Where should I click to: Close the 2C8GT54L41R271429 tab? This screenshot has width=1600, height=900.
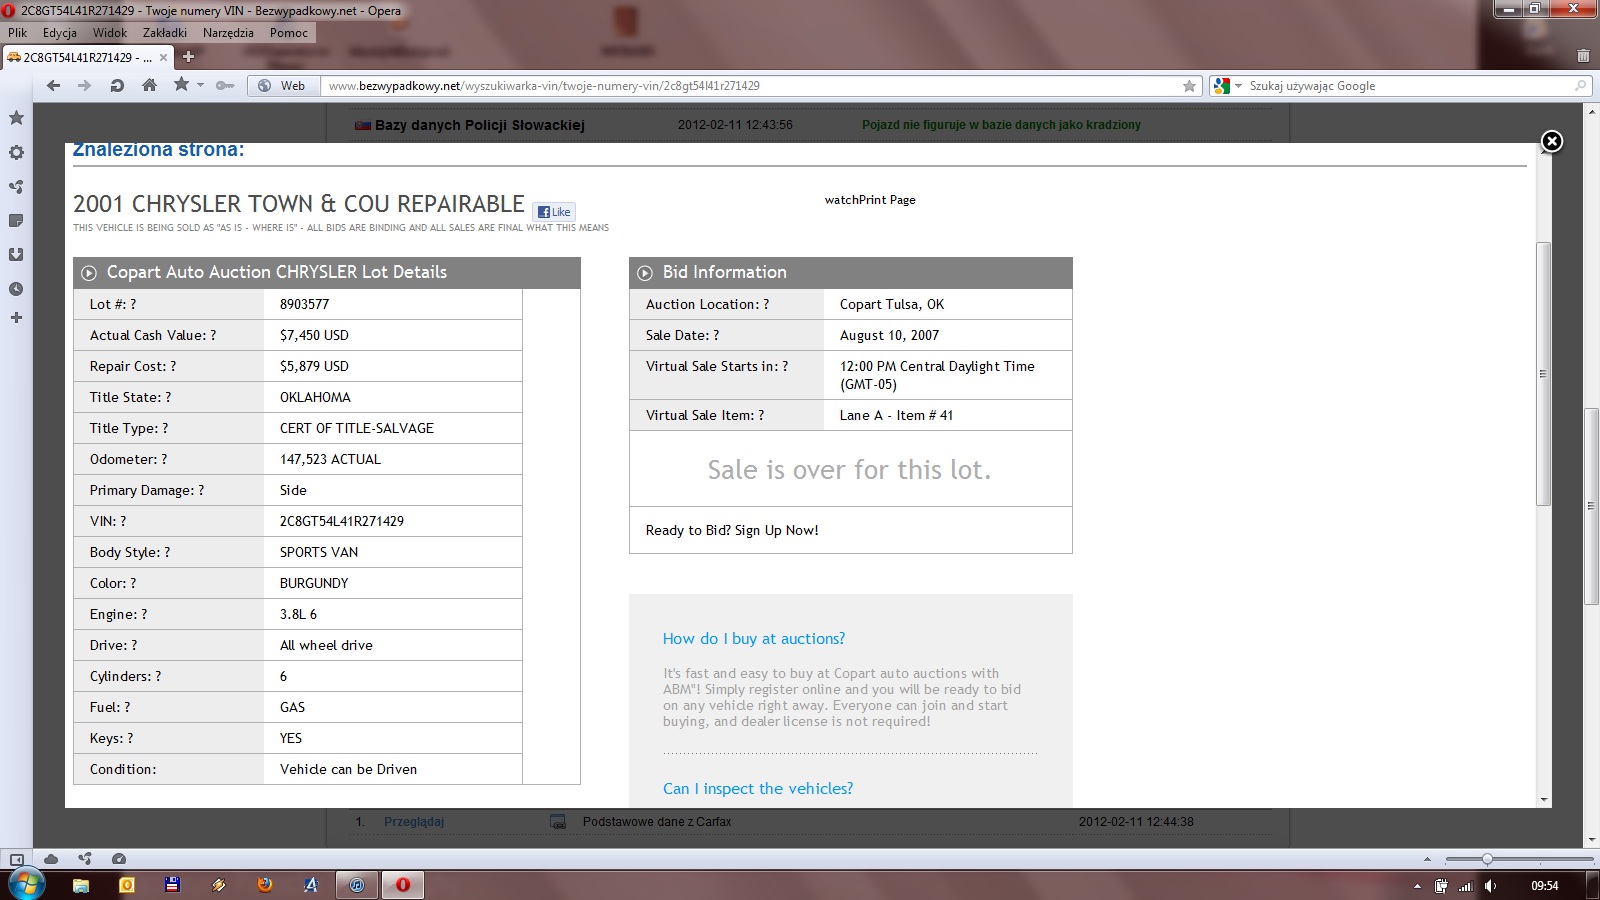tap(163, 58)
